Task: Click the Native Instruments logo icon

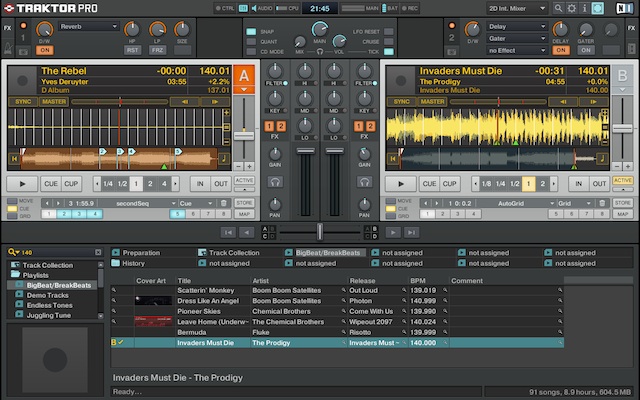Action: click(x=625, y=8)
